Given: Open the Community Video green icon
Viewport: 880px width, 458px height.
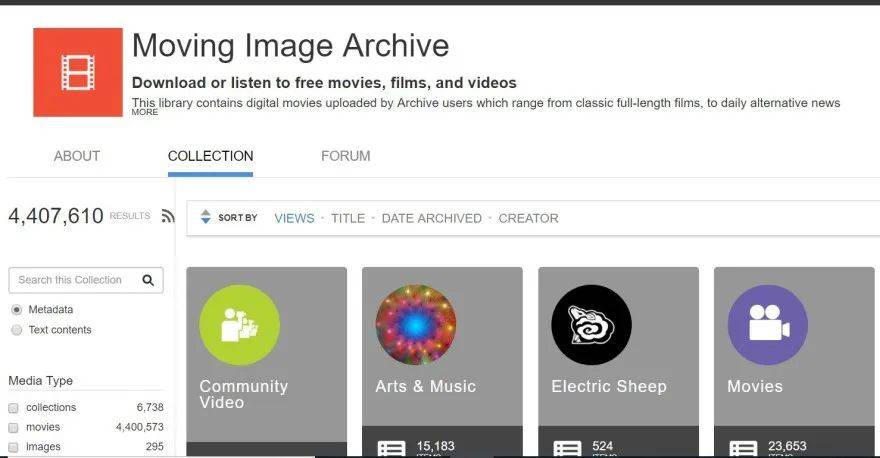Looking at the screenshot, I should [x=240, y=325].
